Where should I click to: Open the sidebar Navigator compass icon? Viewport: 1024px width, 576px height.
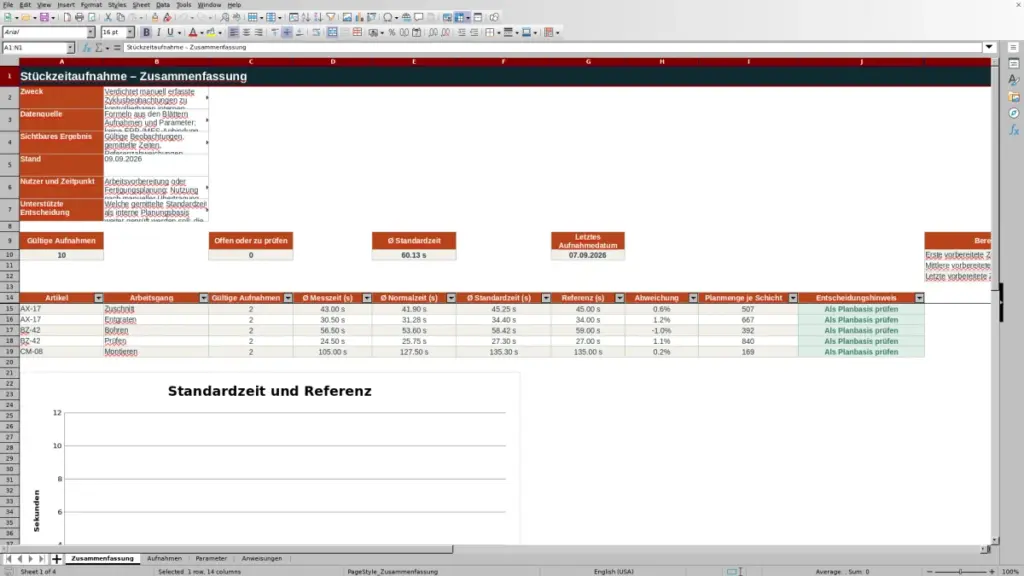(x=1014, y=114)
